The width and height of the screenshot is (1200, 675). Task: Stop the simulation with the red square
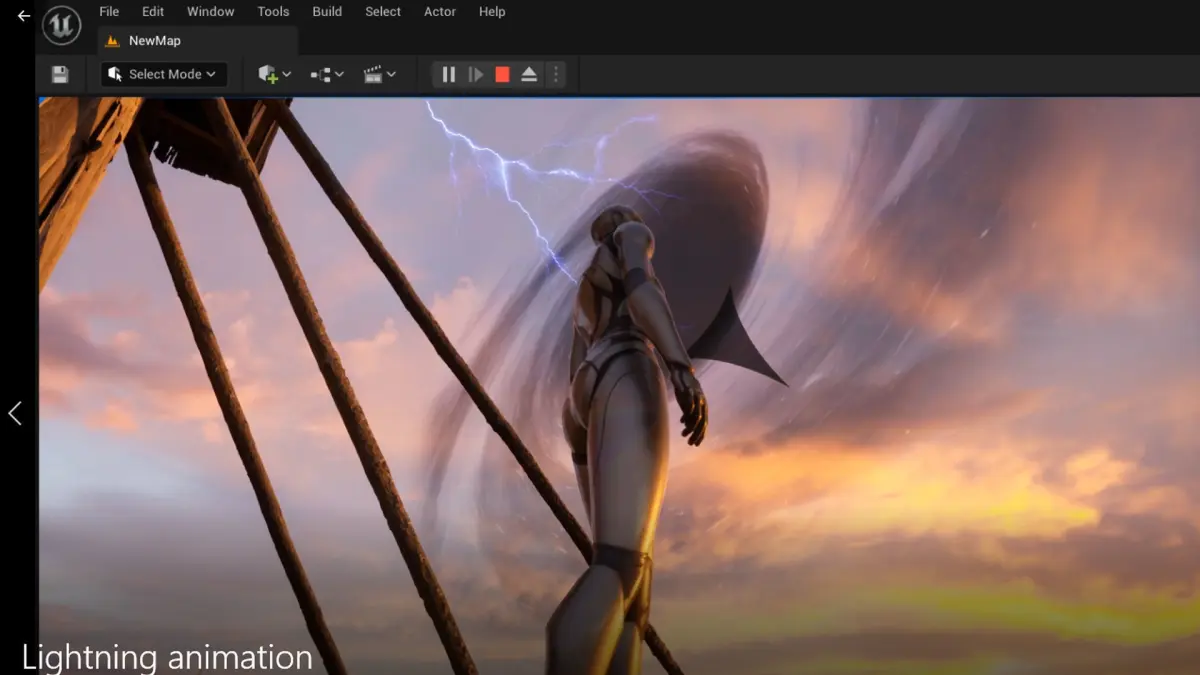[x=503, y=74]
